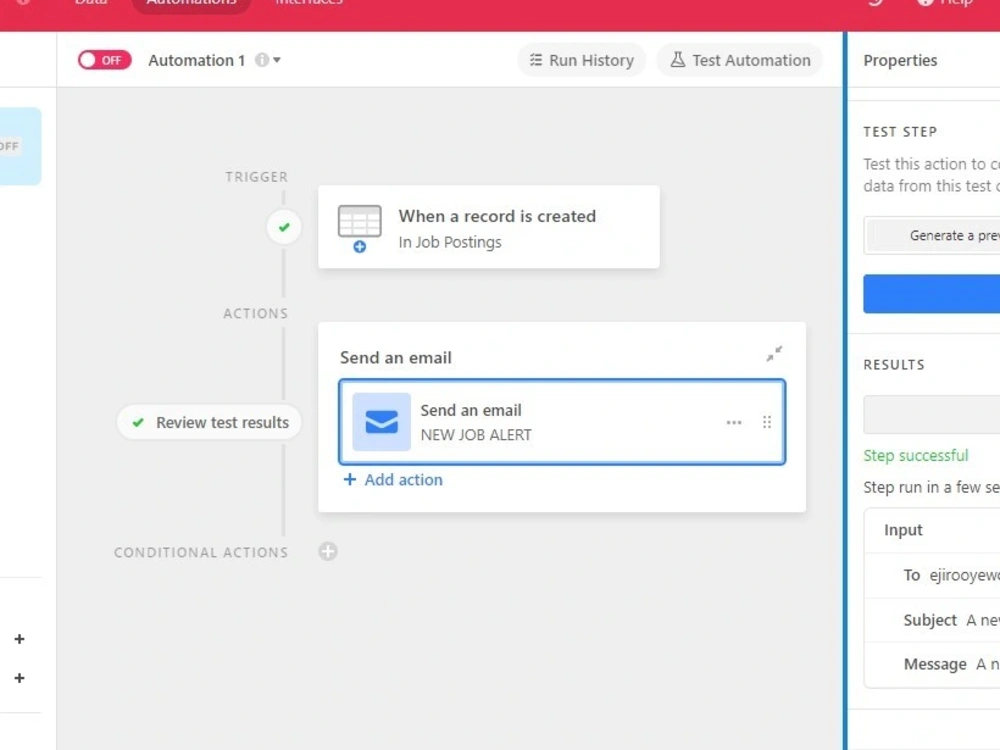The image size is (1000, 750).
Task: Click the envelope icon in Send an email action
Action: tap(381, 422)
